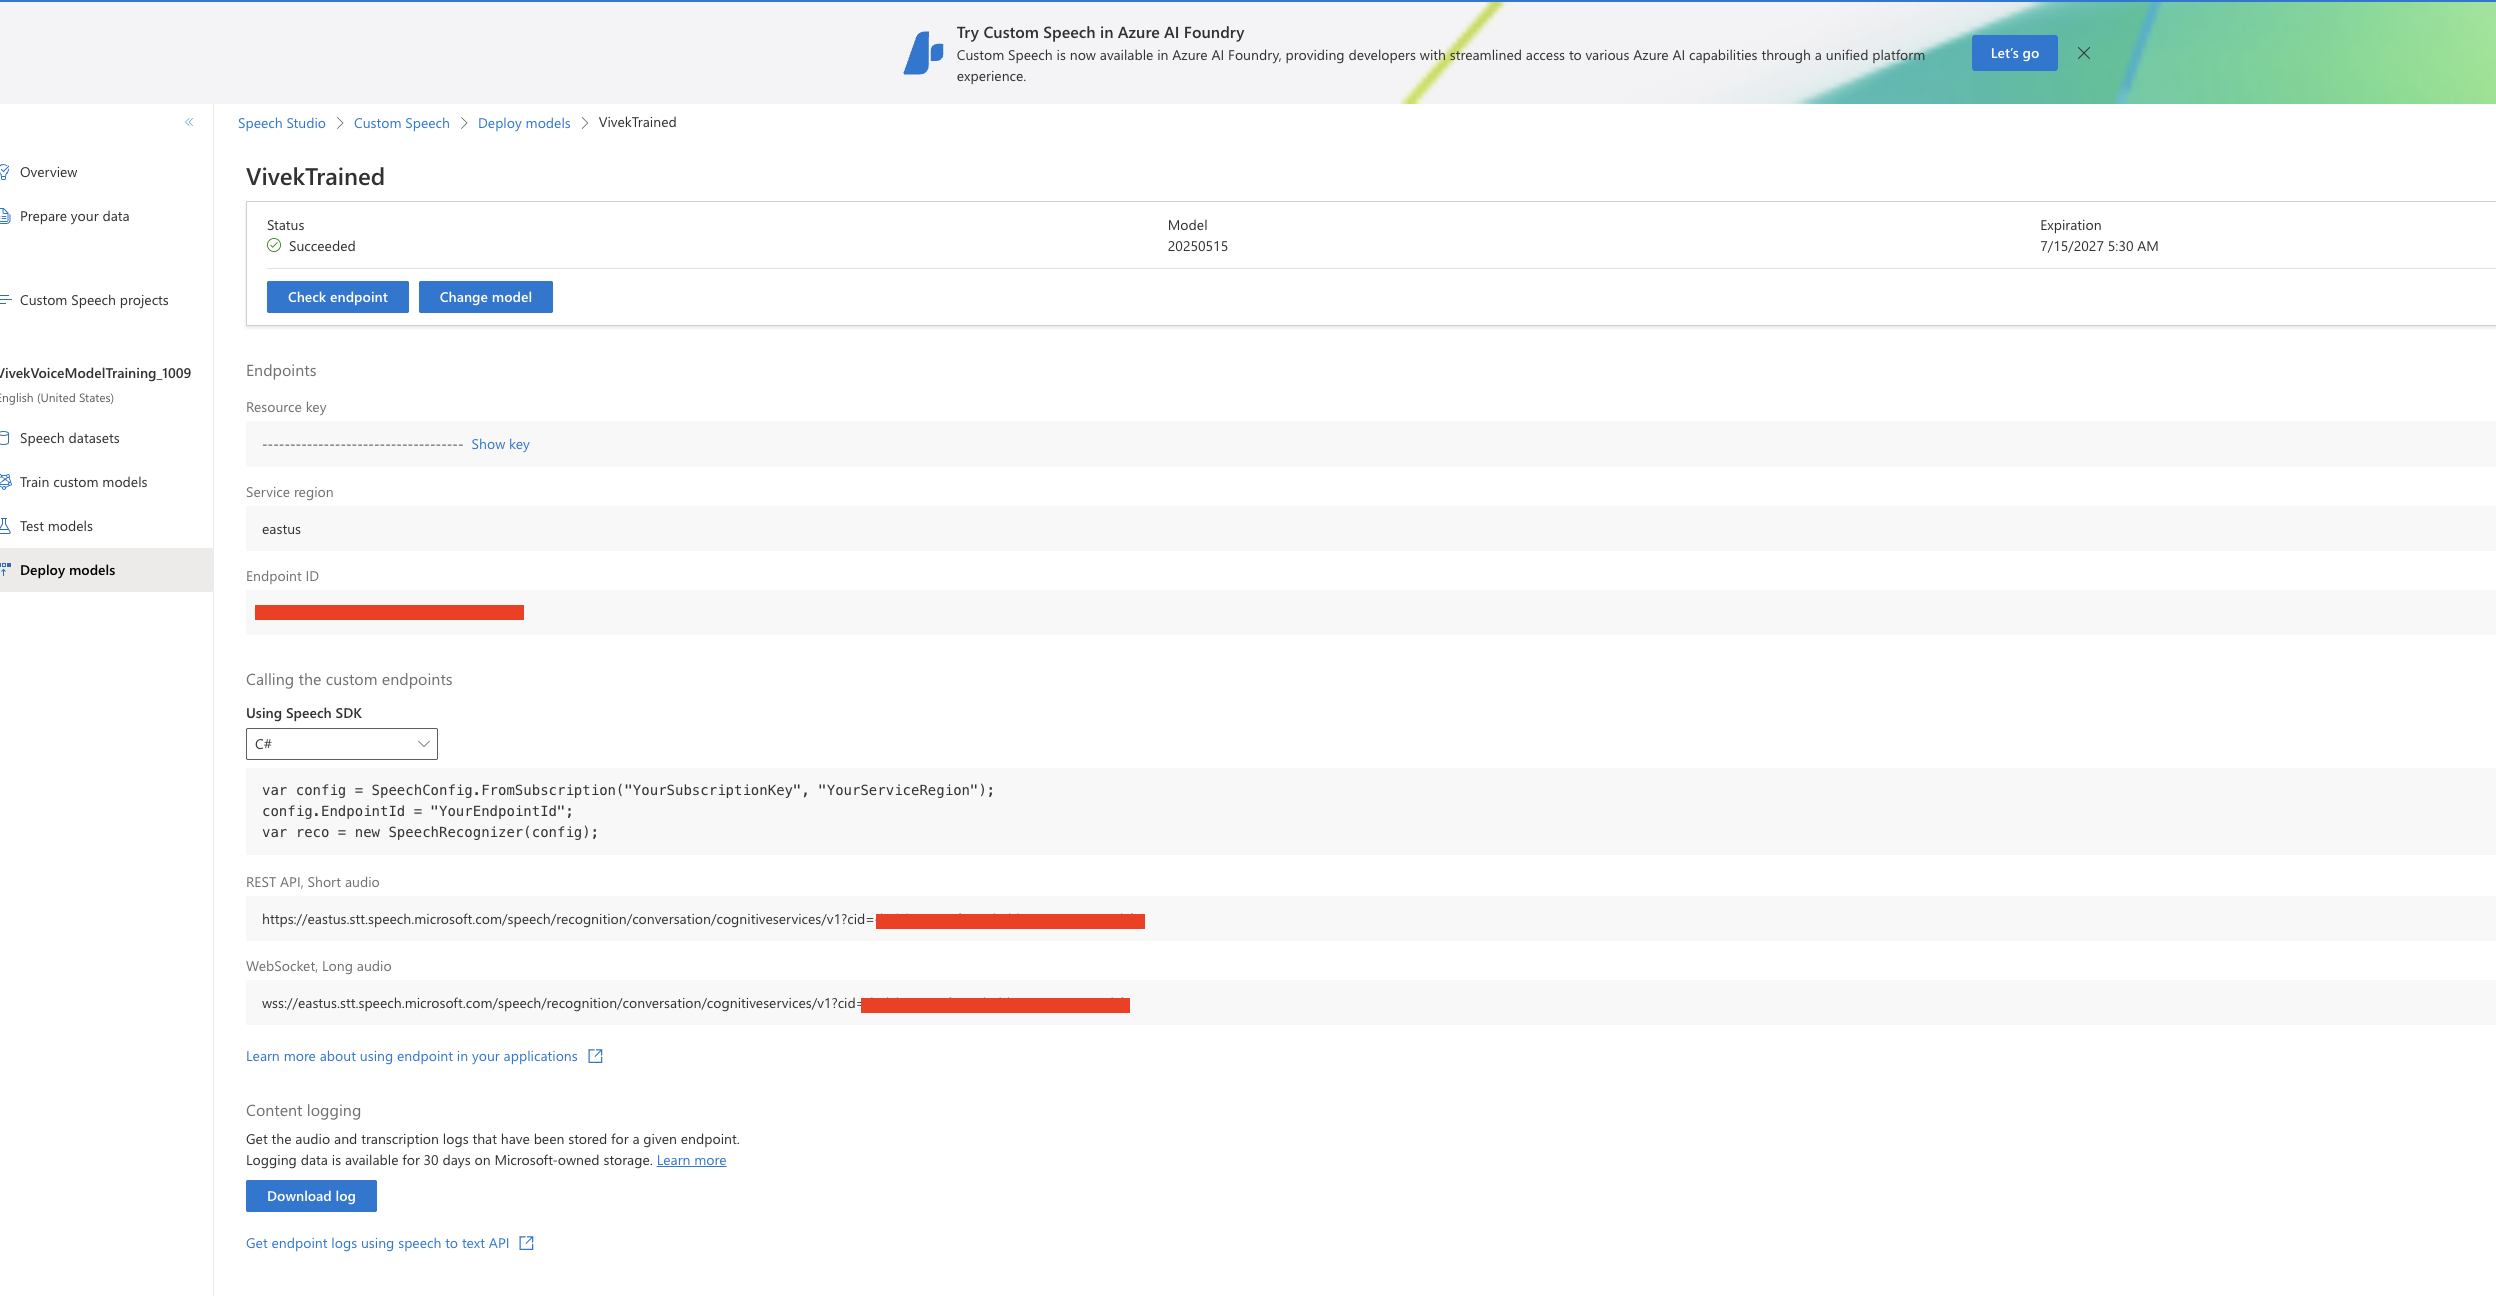Open Get endpoint logs using speech to text API
The width and height of the screenshot is (2496, 1296).
pos(378,1243)
